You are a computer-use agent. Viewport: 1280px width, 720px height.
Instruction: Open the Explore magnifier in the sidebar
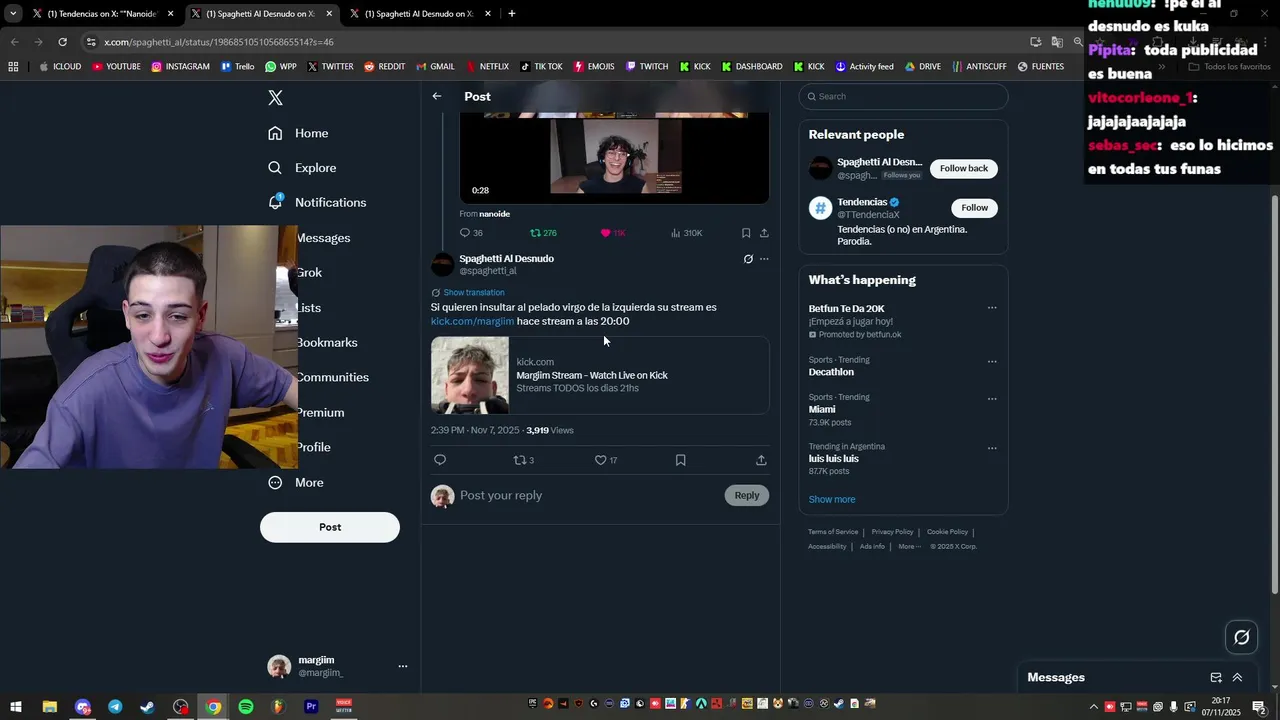275,168
